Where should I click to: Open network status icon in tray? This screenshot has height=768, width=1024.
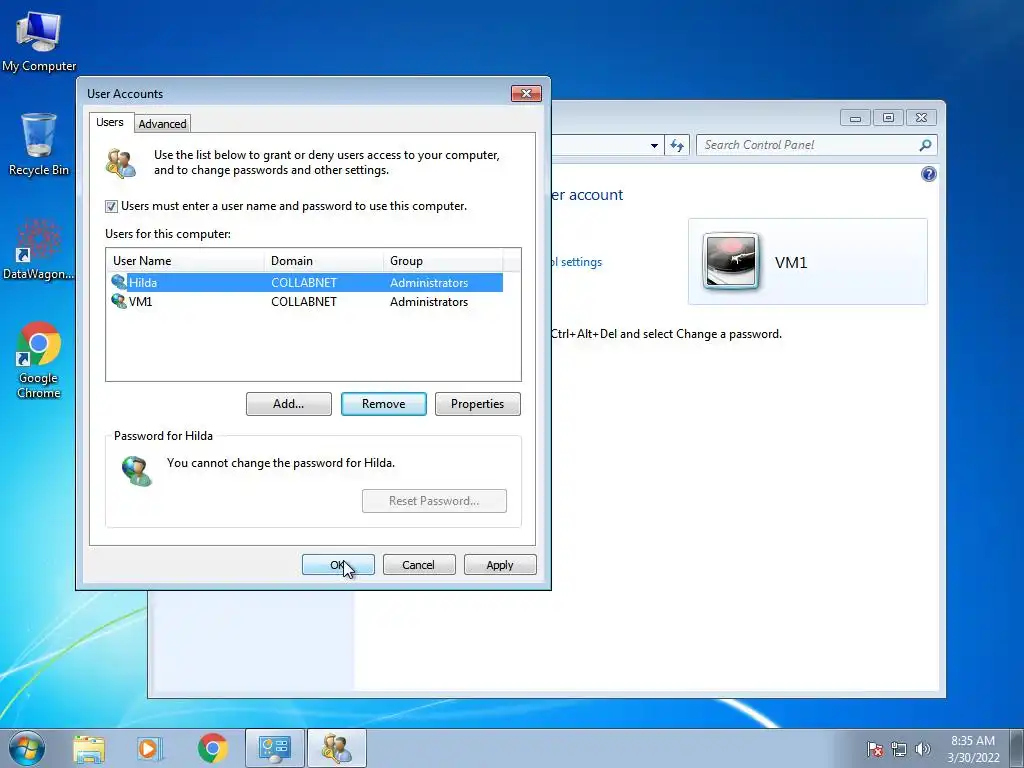tap(899, 749)
